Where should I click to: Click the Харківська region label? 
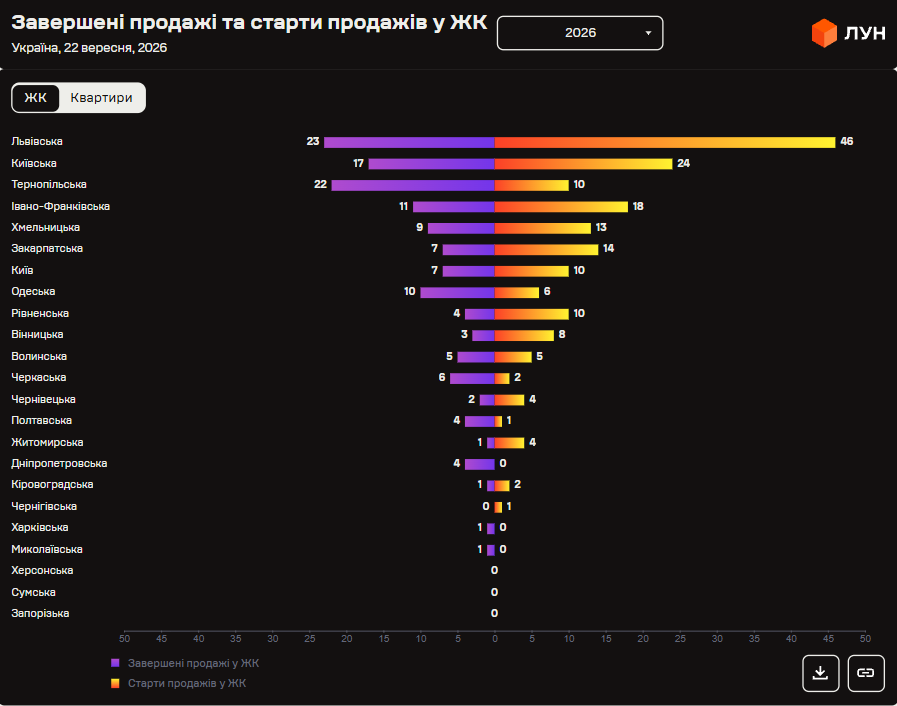(x=39, y=527)
